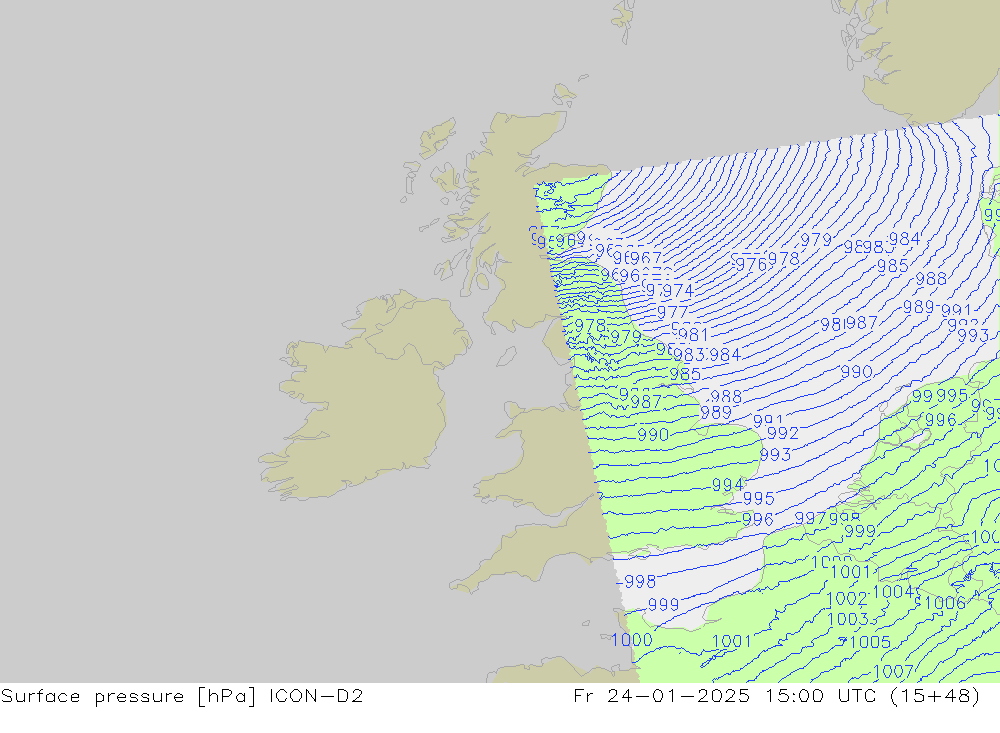Click the 992 isobar label
Image resolution: width=1000 pixels, height=733 pixels.
point(783,433)
